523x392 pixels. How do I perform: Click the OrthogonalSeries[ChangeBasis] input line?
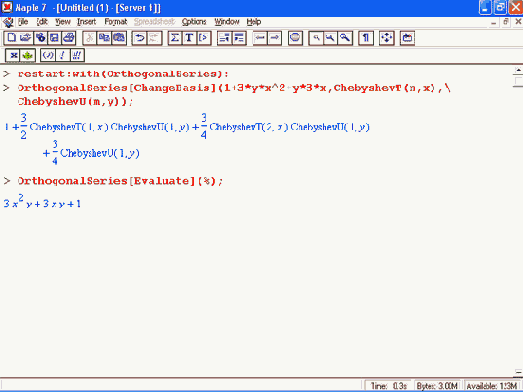coord(234,88)
